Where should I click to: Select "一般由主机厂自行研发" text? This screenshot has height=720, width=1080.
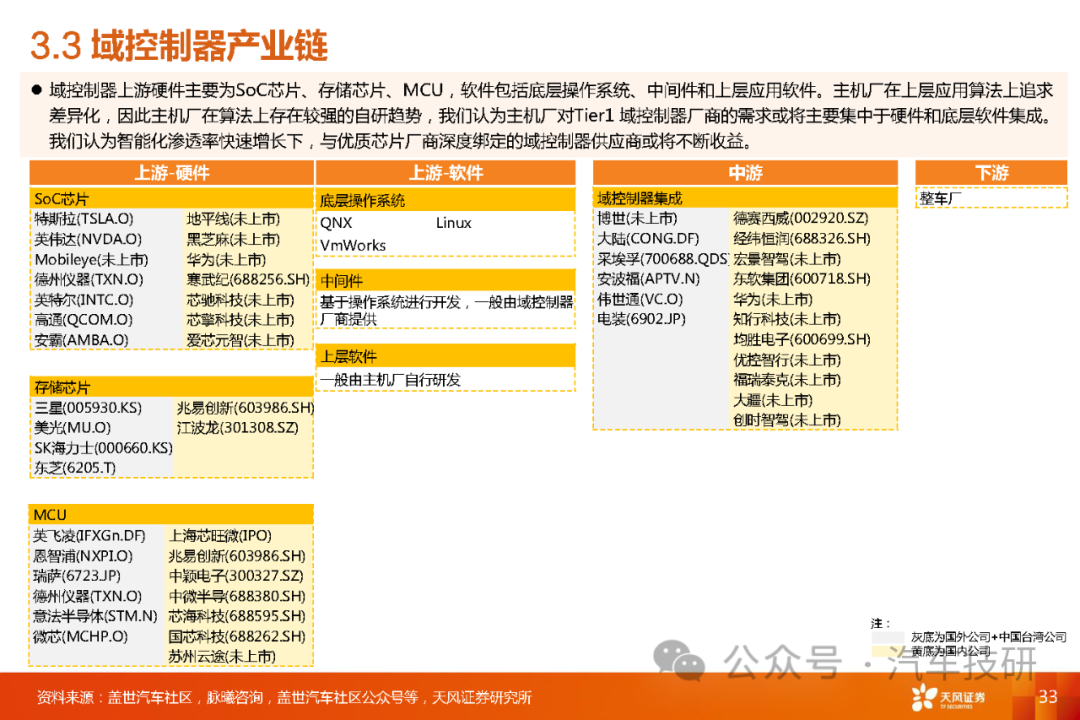click(x=391, y=380)
